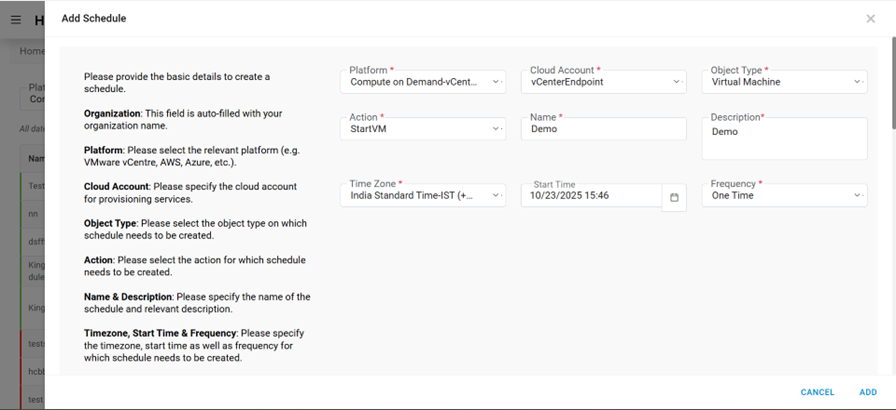Screen dimensions: 896x410
Task: Select the 'nn' row in background list
Action: coord(34,213)
